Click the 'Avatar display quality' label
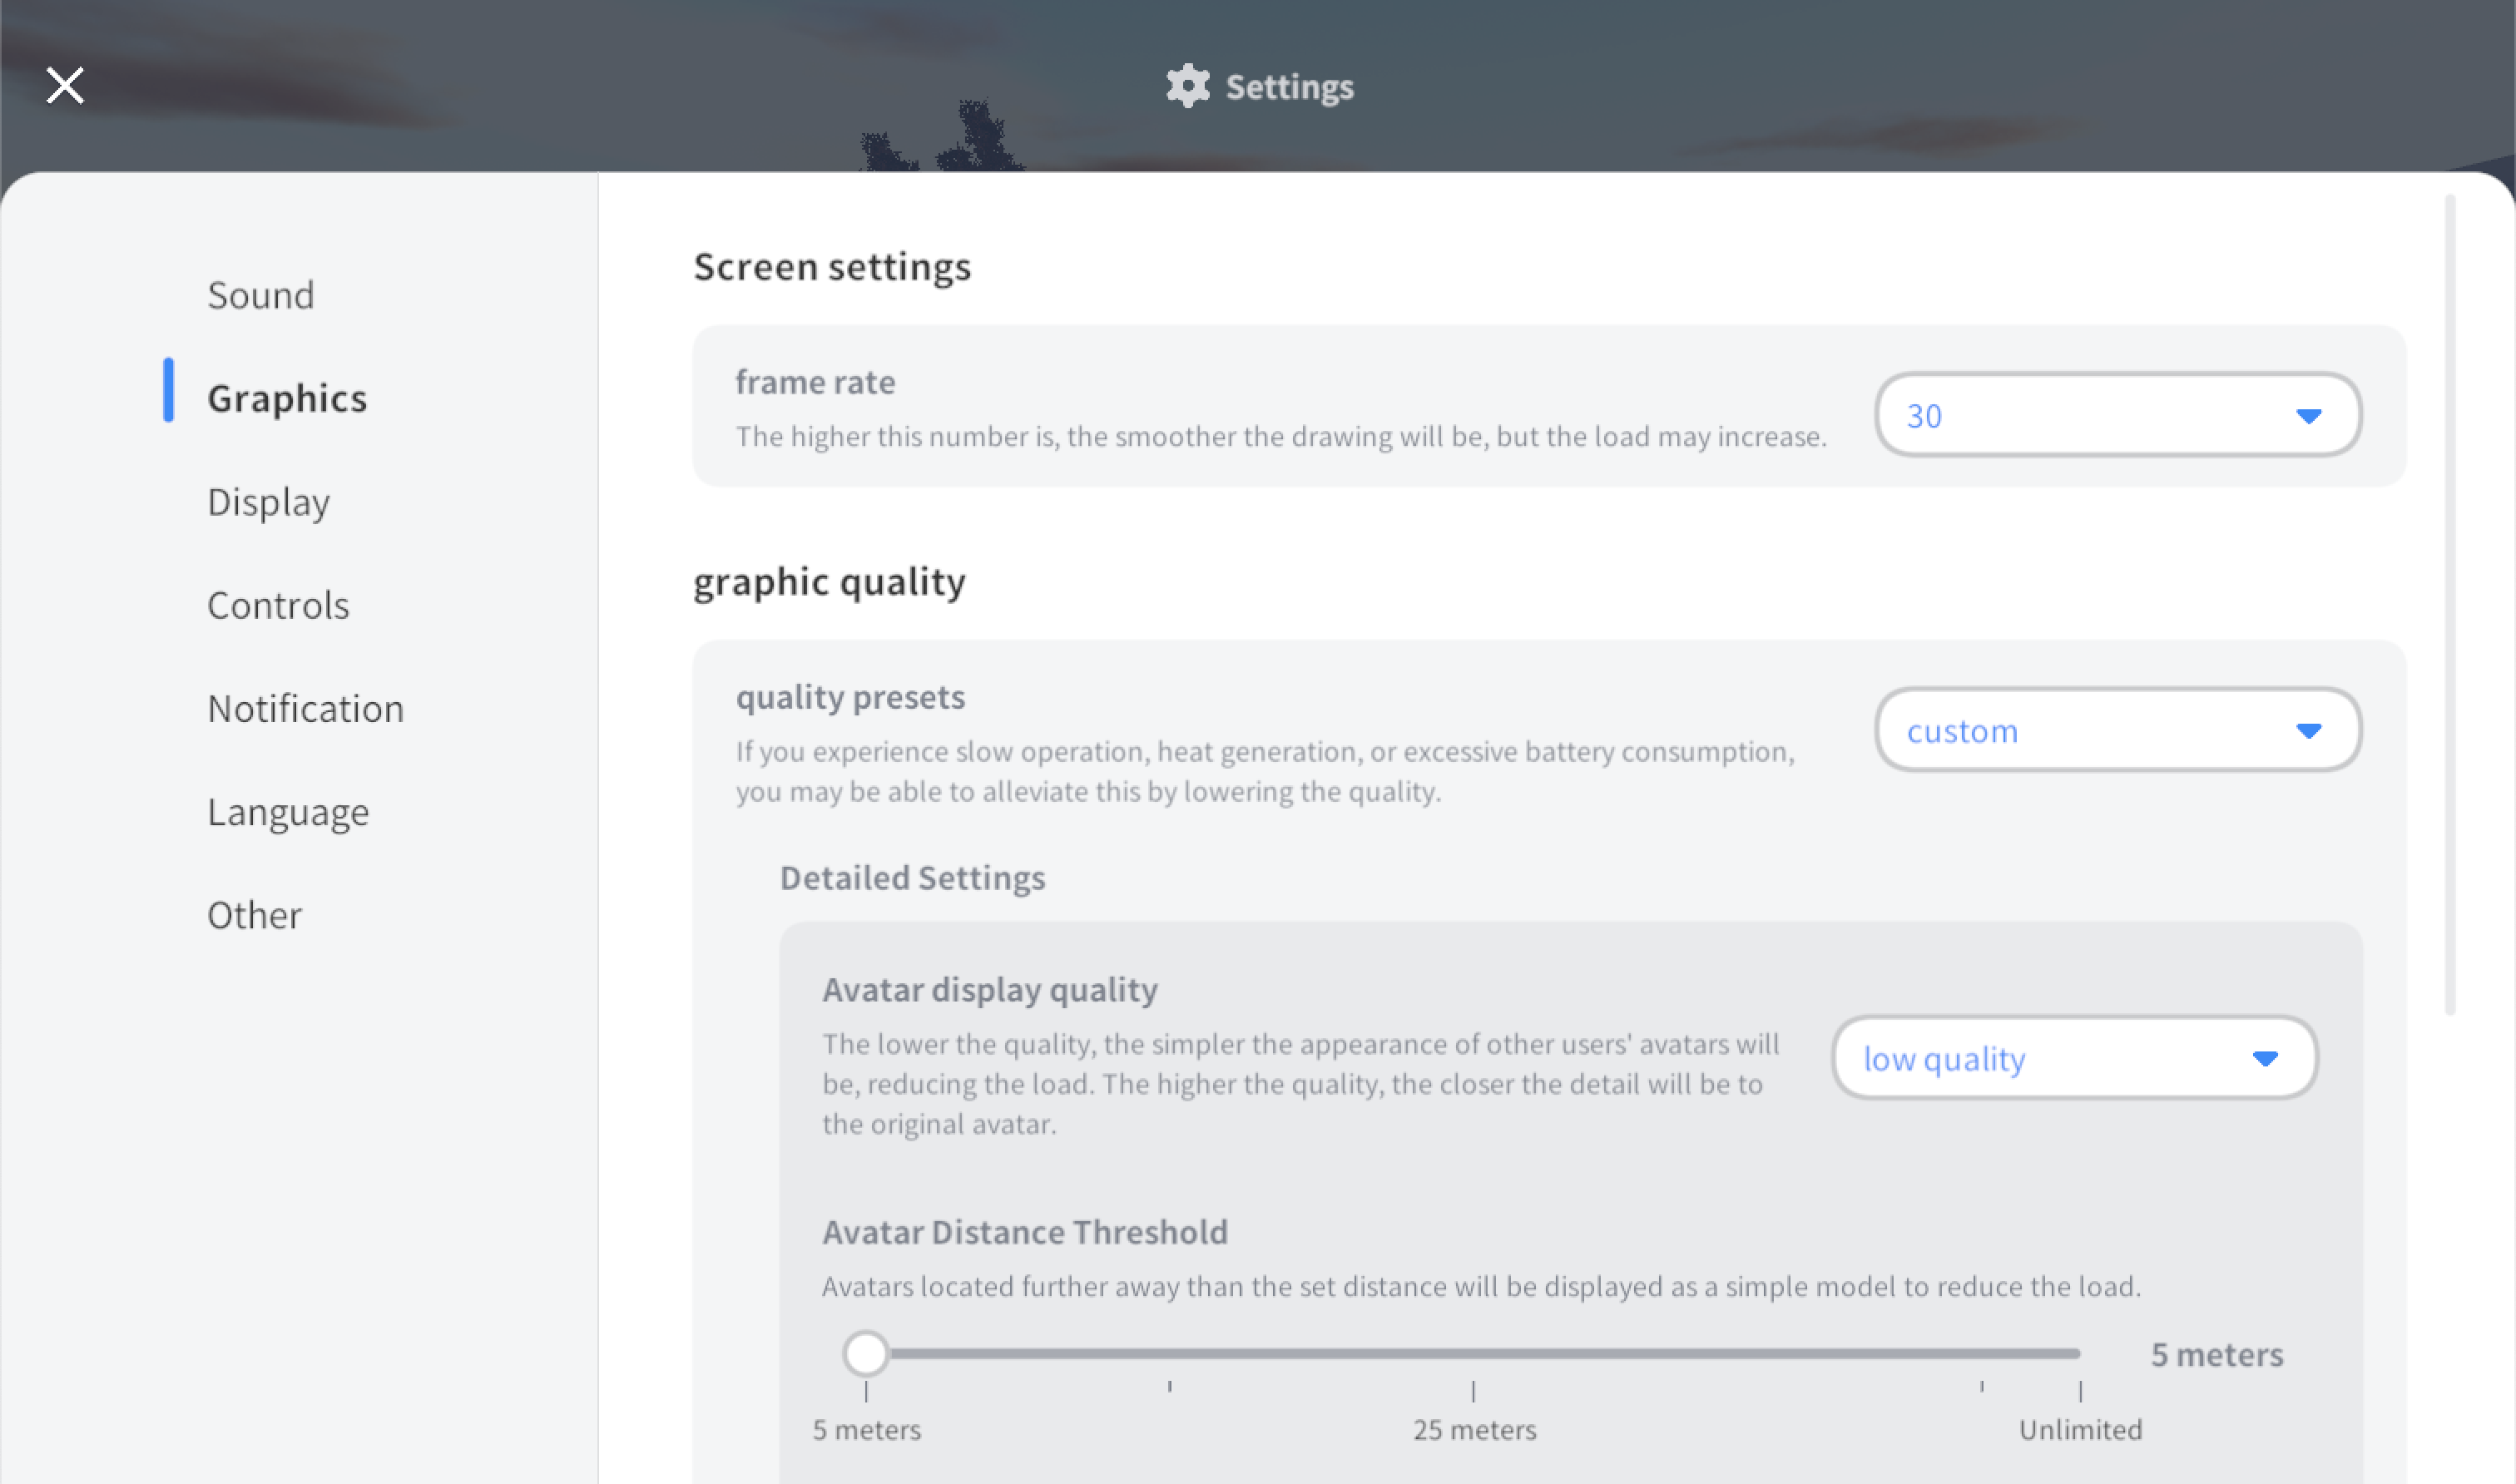Screen dimensions: 2516x1484 tap(990, 990)
